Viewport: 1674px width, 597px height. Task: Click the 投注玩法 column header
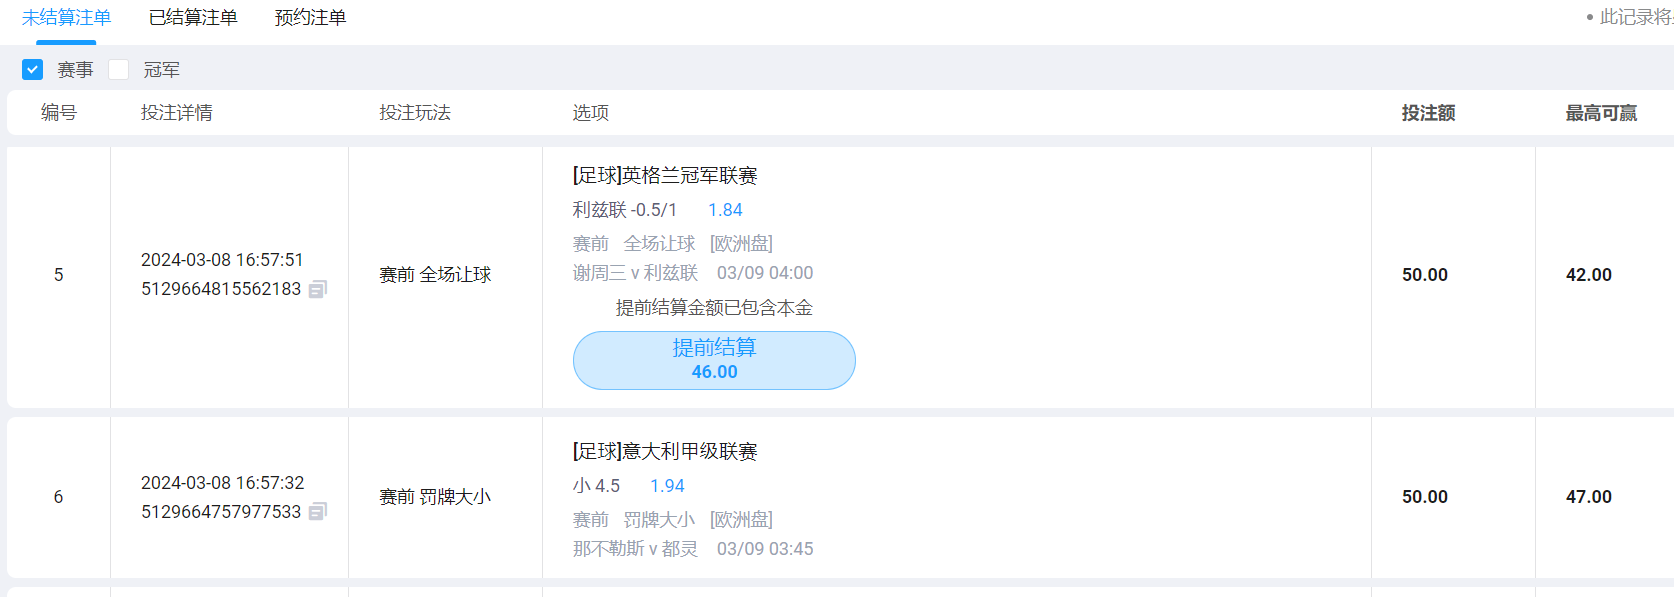415,113
